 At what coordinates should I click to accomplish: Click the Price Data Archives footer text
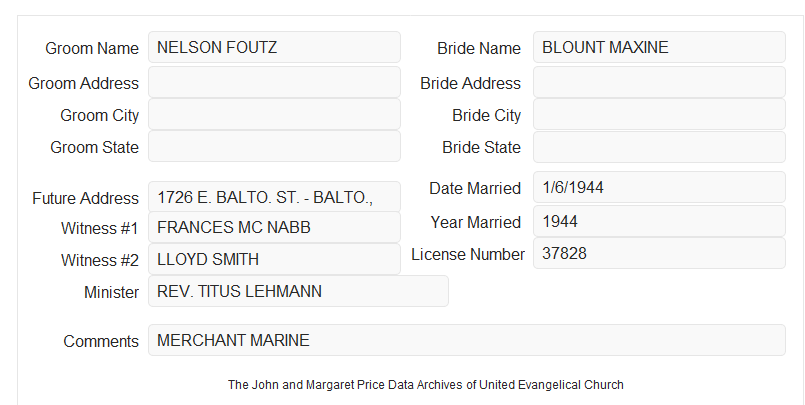point(426,385)
